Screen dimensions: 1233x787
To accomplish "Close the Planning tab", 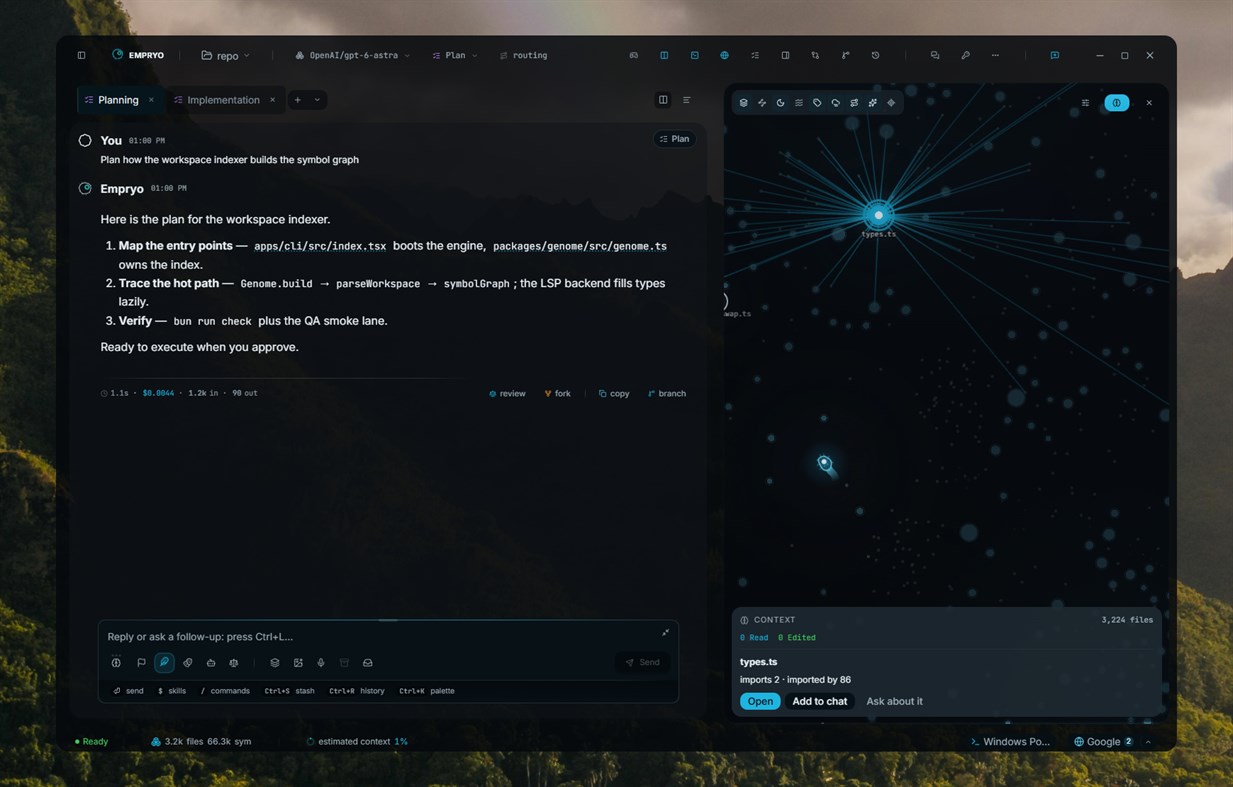I will tap(151, 100).
